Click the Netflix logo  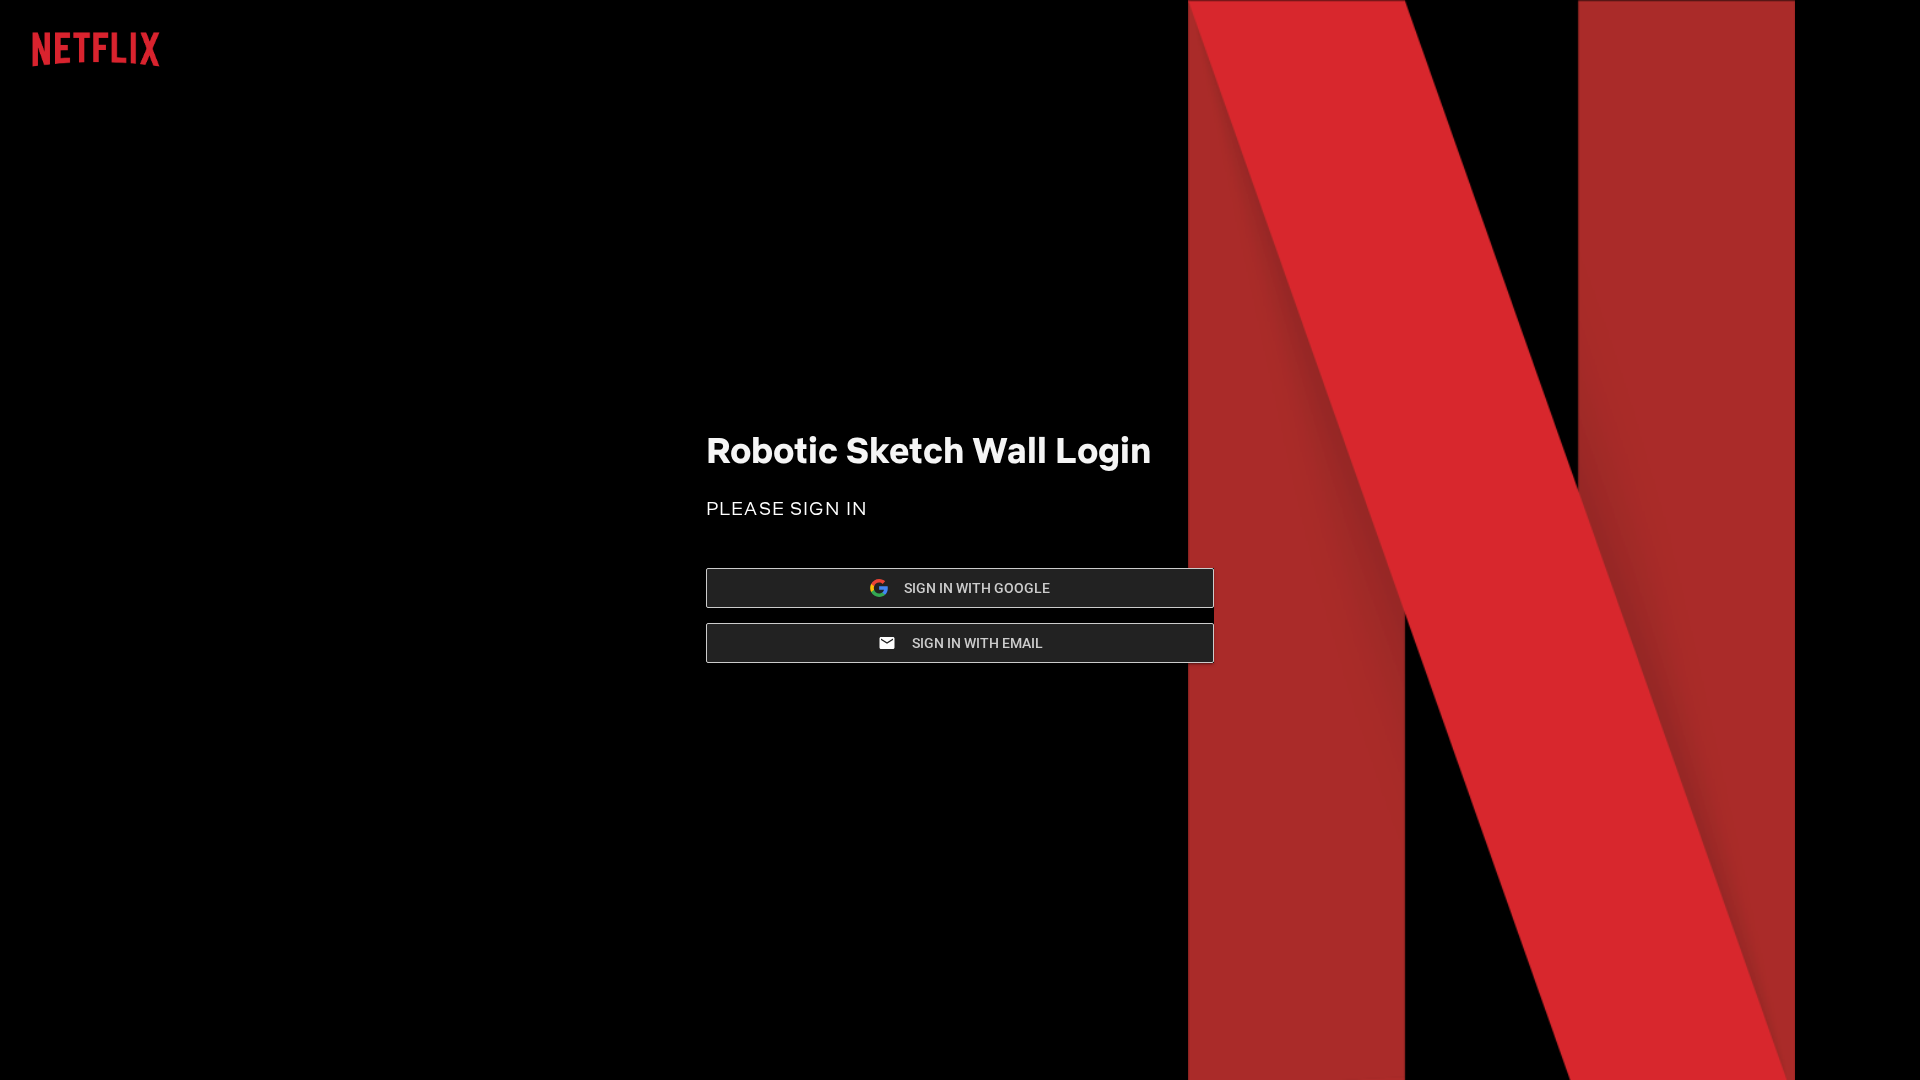96,49
